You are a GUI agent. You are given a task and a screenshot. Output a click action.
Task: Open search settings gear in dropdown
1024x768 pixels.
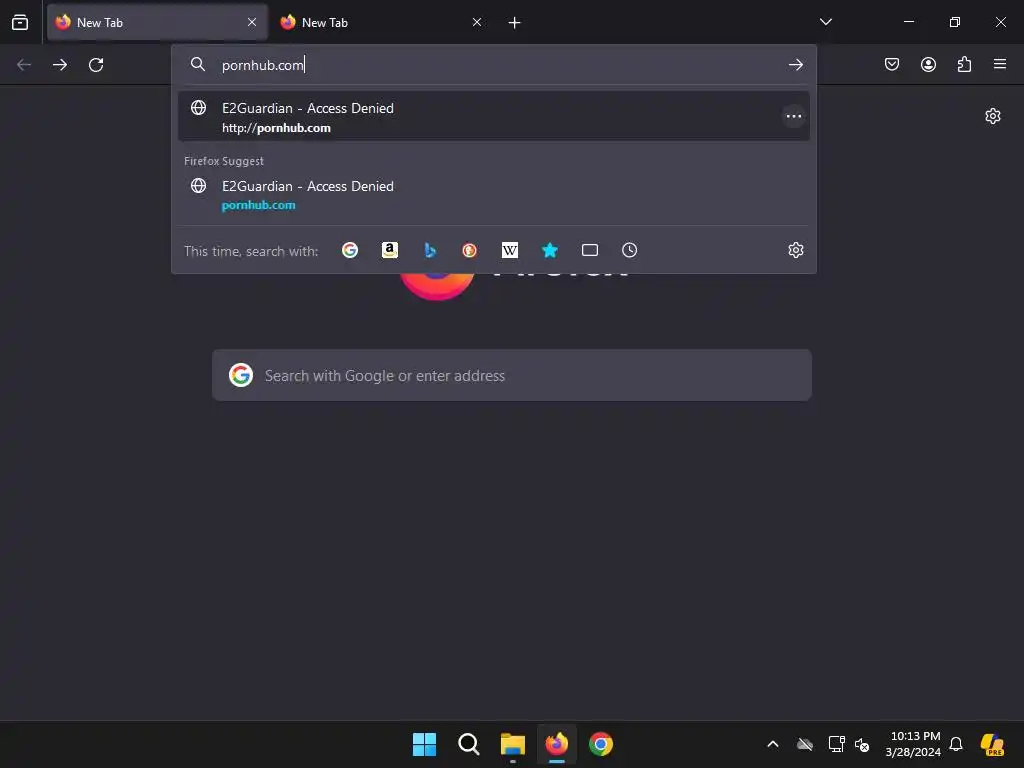click(x=795, y=250)
